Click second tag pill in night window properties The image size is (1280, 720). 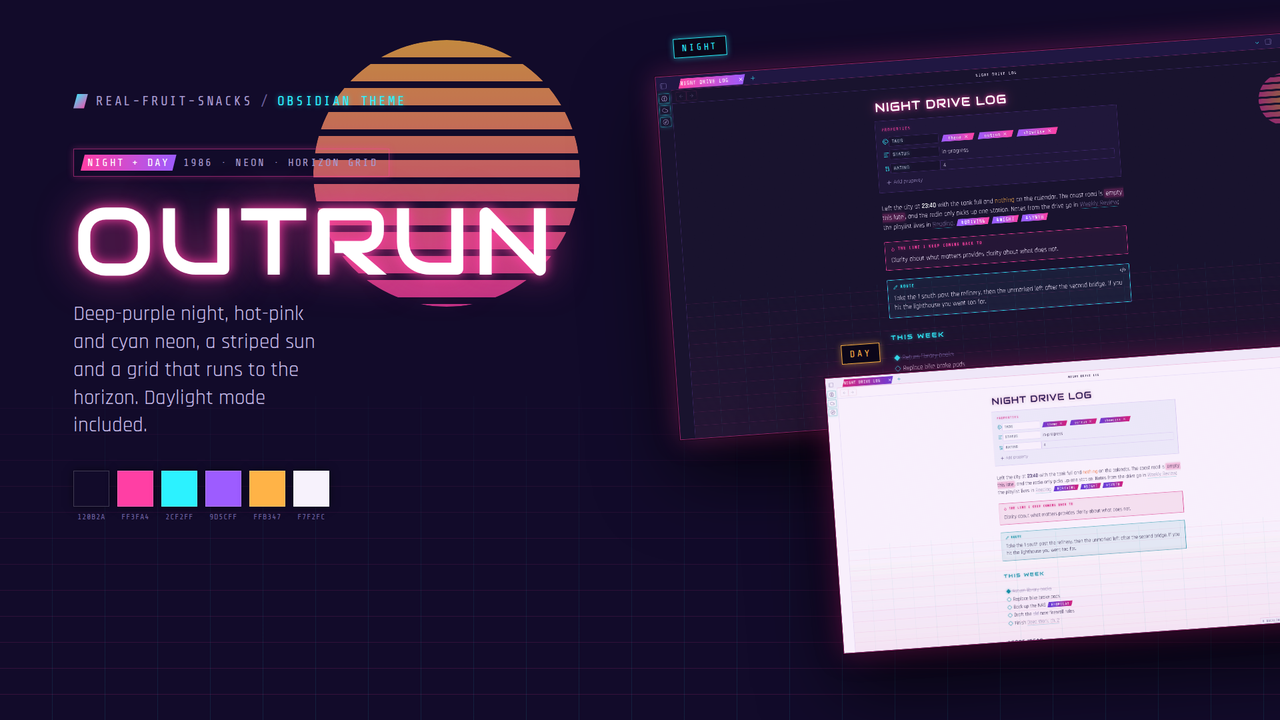995,134
